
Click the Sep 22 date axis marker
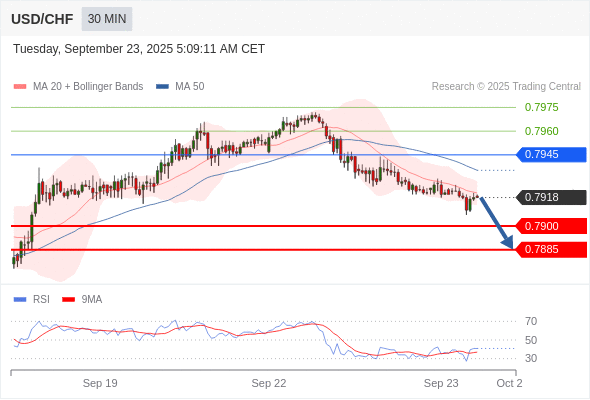coord(269,383)
